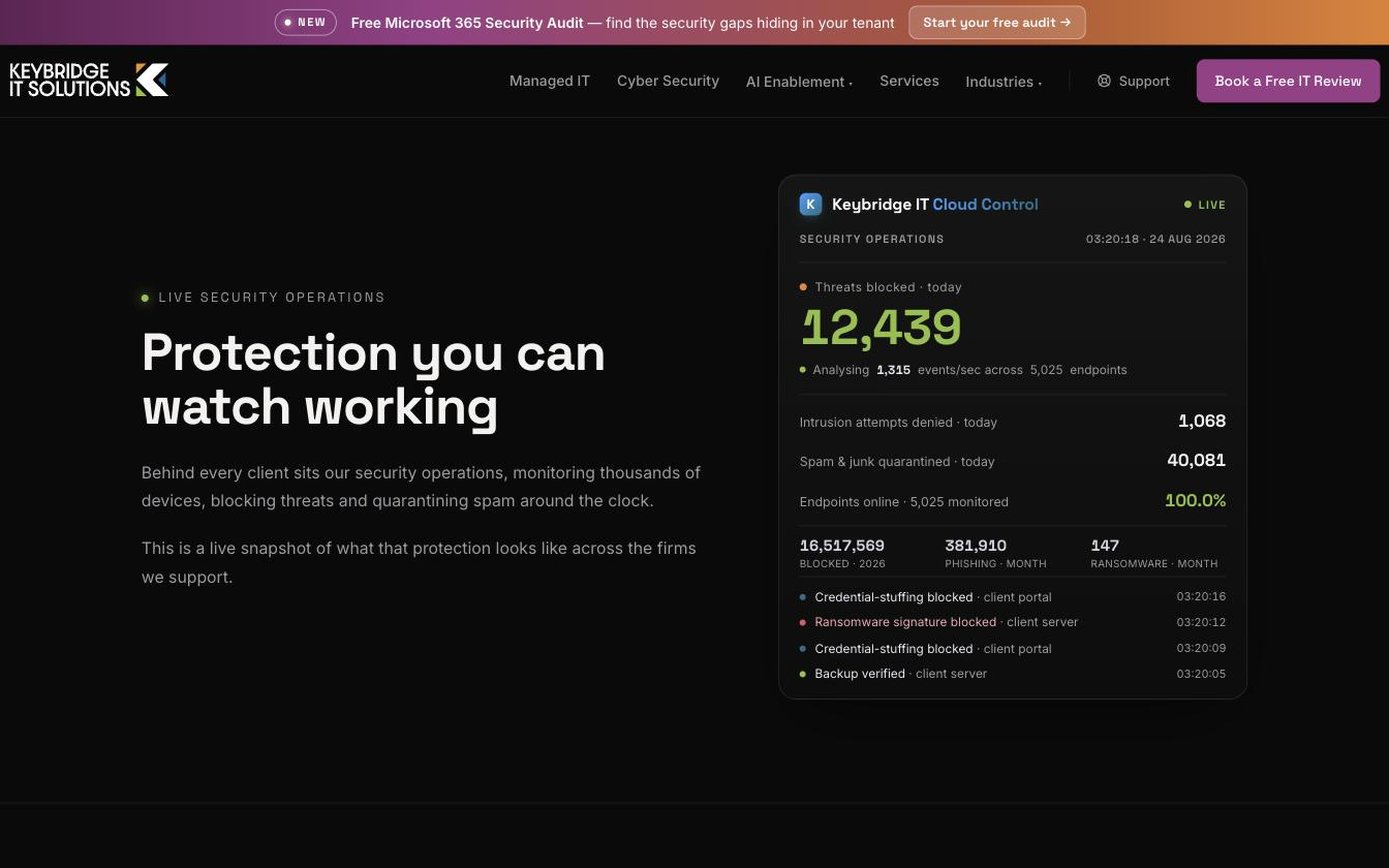The image size is (1389, 868).
Task: Click the 100.0% endpoints online value
Action: pos(1195,500)
